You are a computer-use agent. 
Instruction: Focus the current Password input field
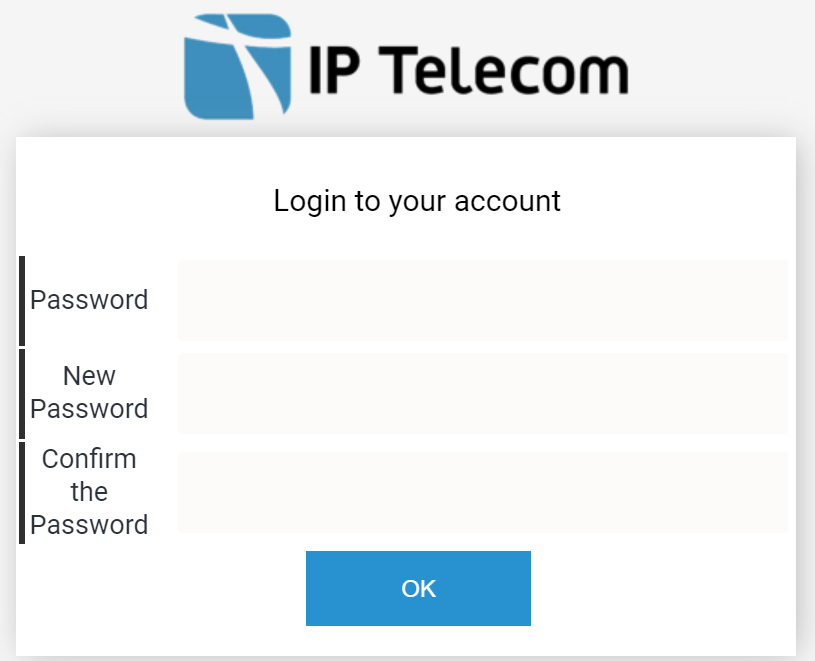483,300
